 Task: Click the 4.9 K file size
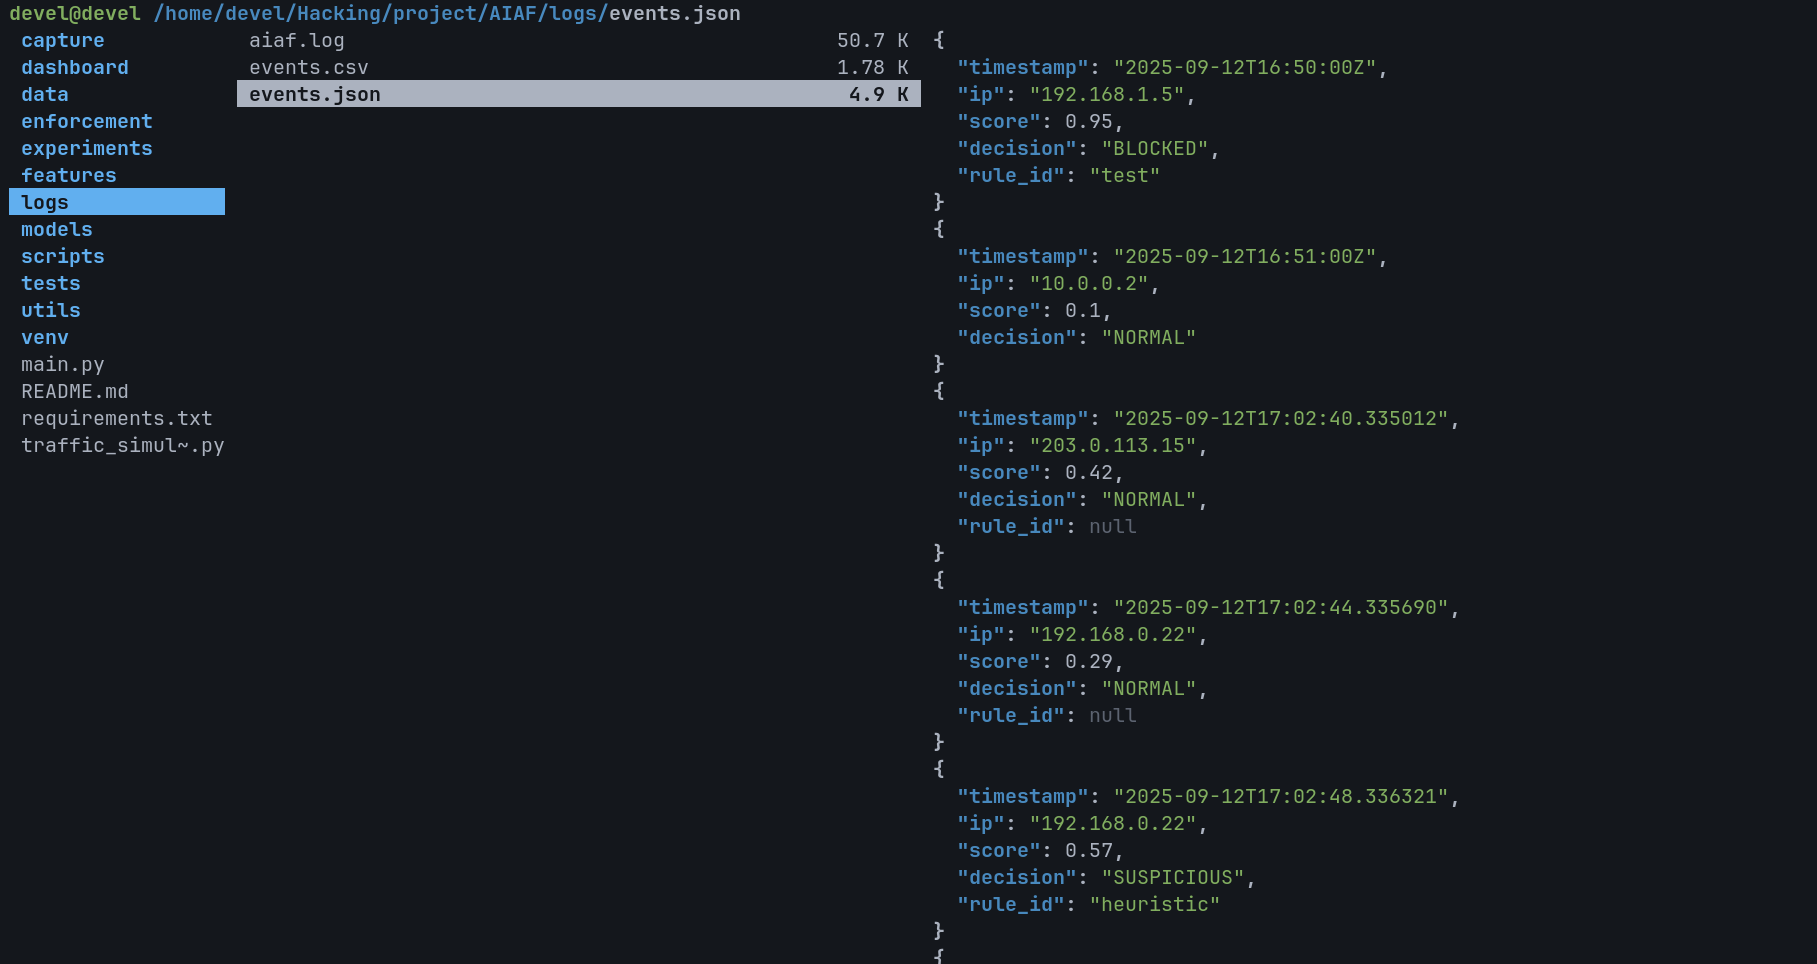point(879,95)
